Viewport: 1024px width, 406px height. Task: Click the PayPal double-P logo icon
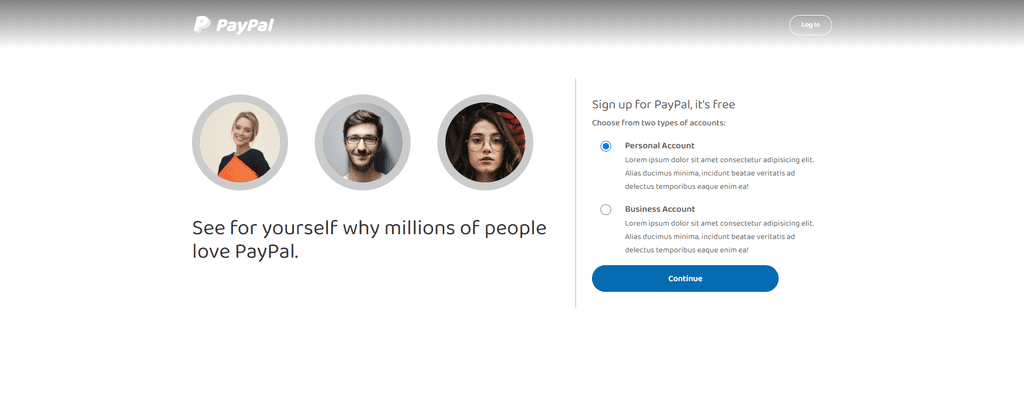pos(201,25)
